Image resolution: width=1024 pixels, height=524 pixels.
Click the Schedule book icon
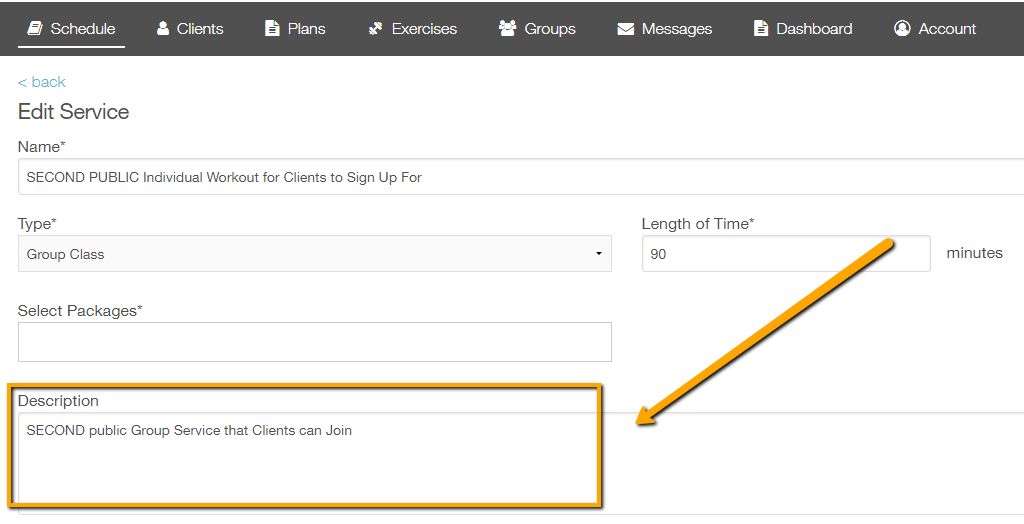click(x=35, y=28)
